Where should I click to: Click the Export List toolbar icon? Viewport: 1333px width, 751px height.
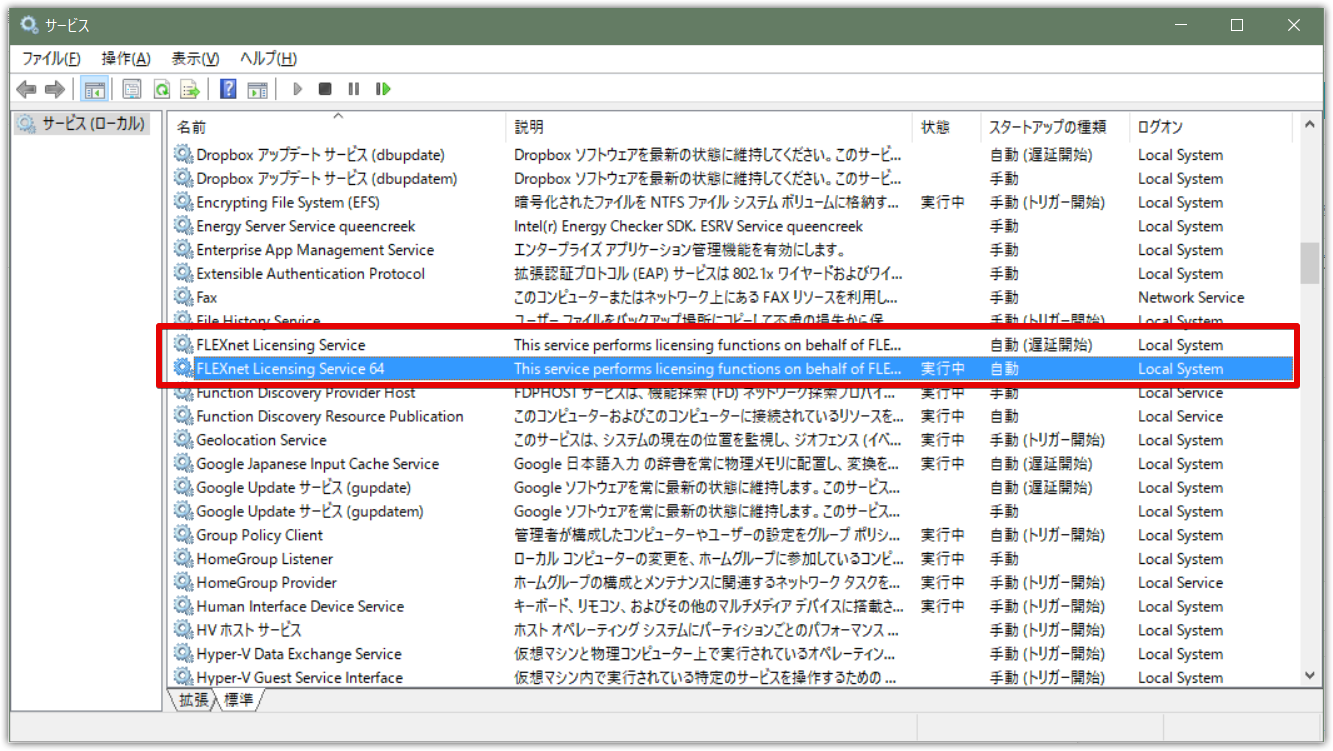(189, 90)
